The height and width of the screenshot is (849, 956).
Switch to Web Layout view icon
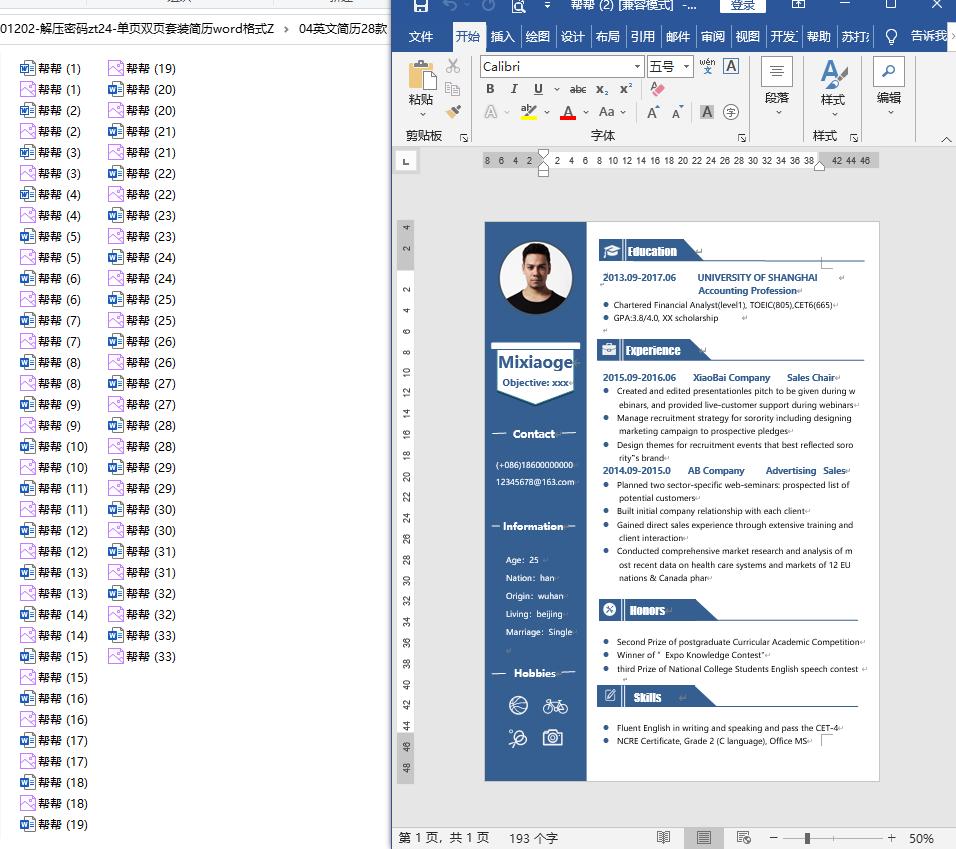tap(743, 837)
